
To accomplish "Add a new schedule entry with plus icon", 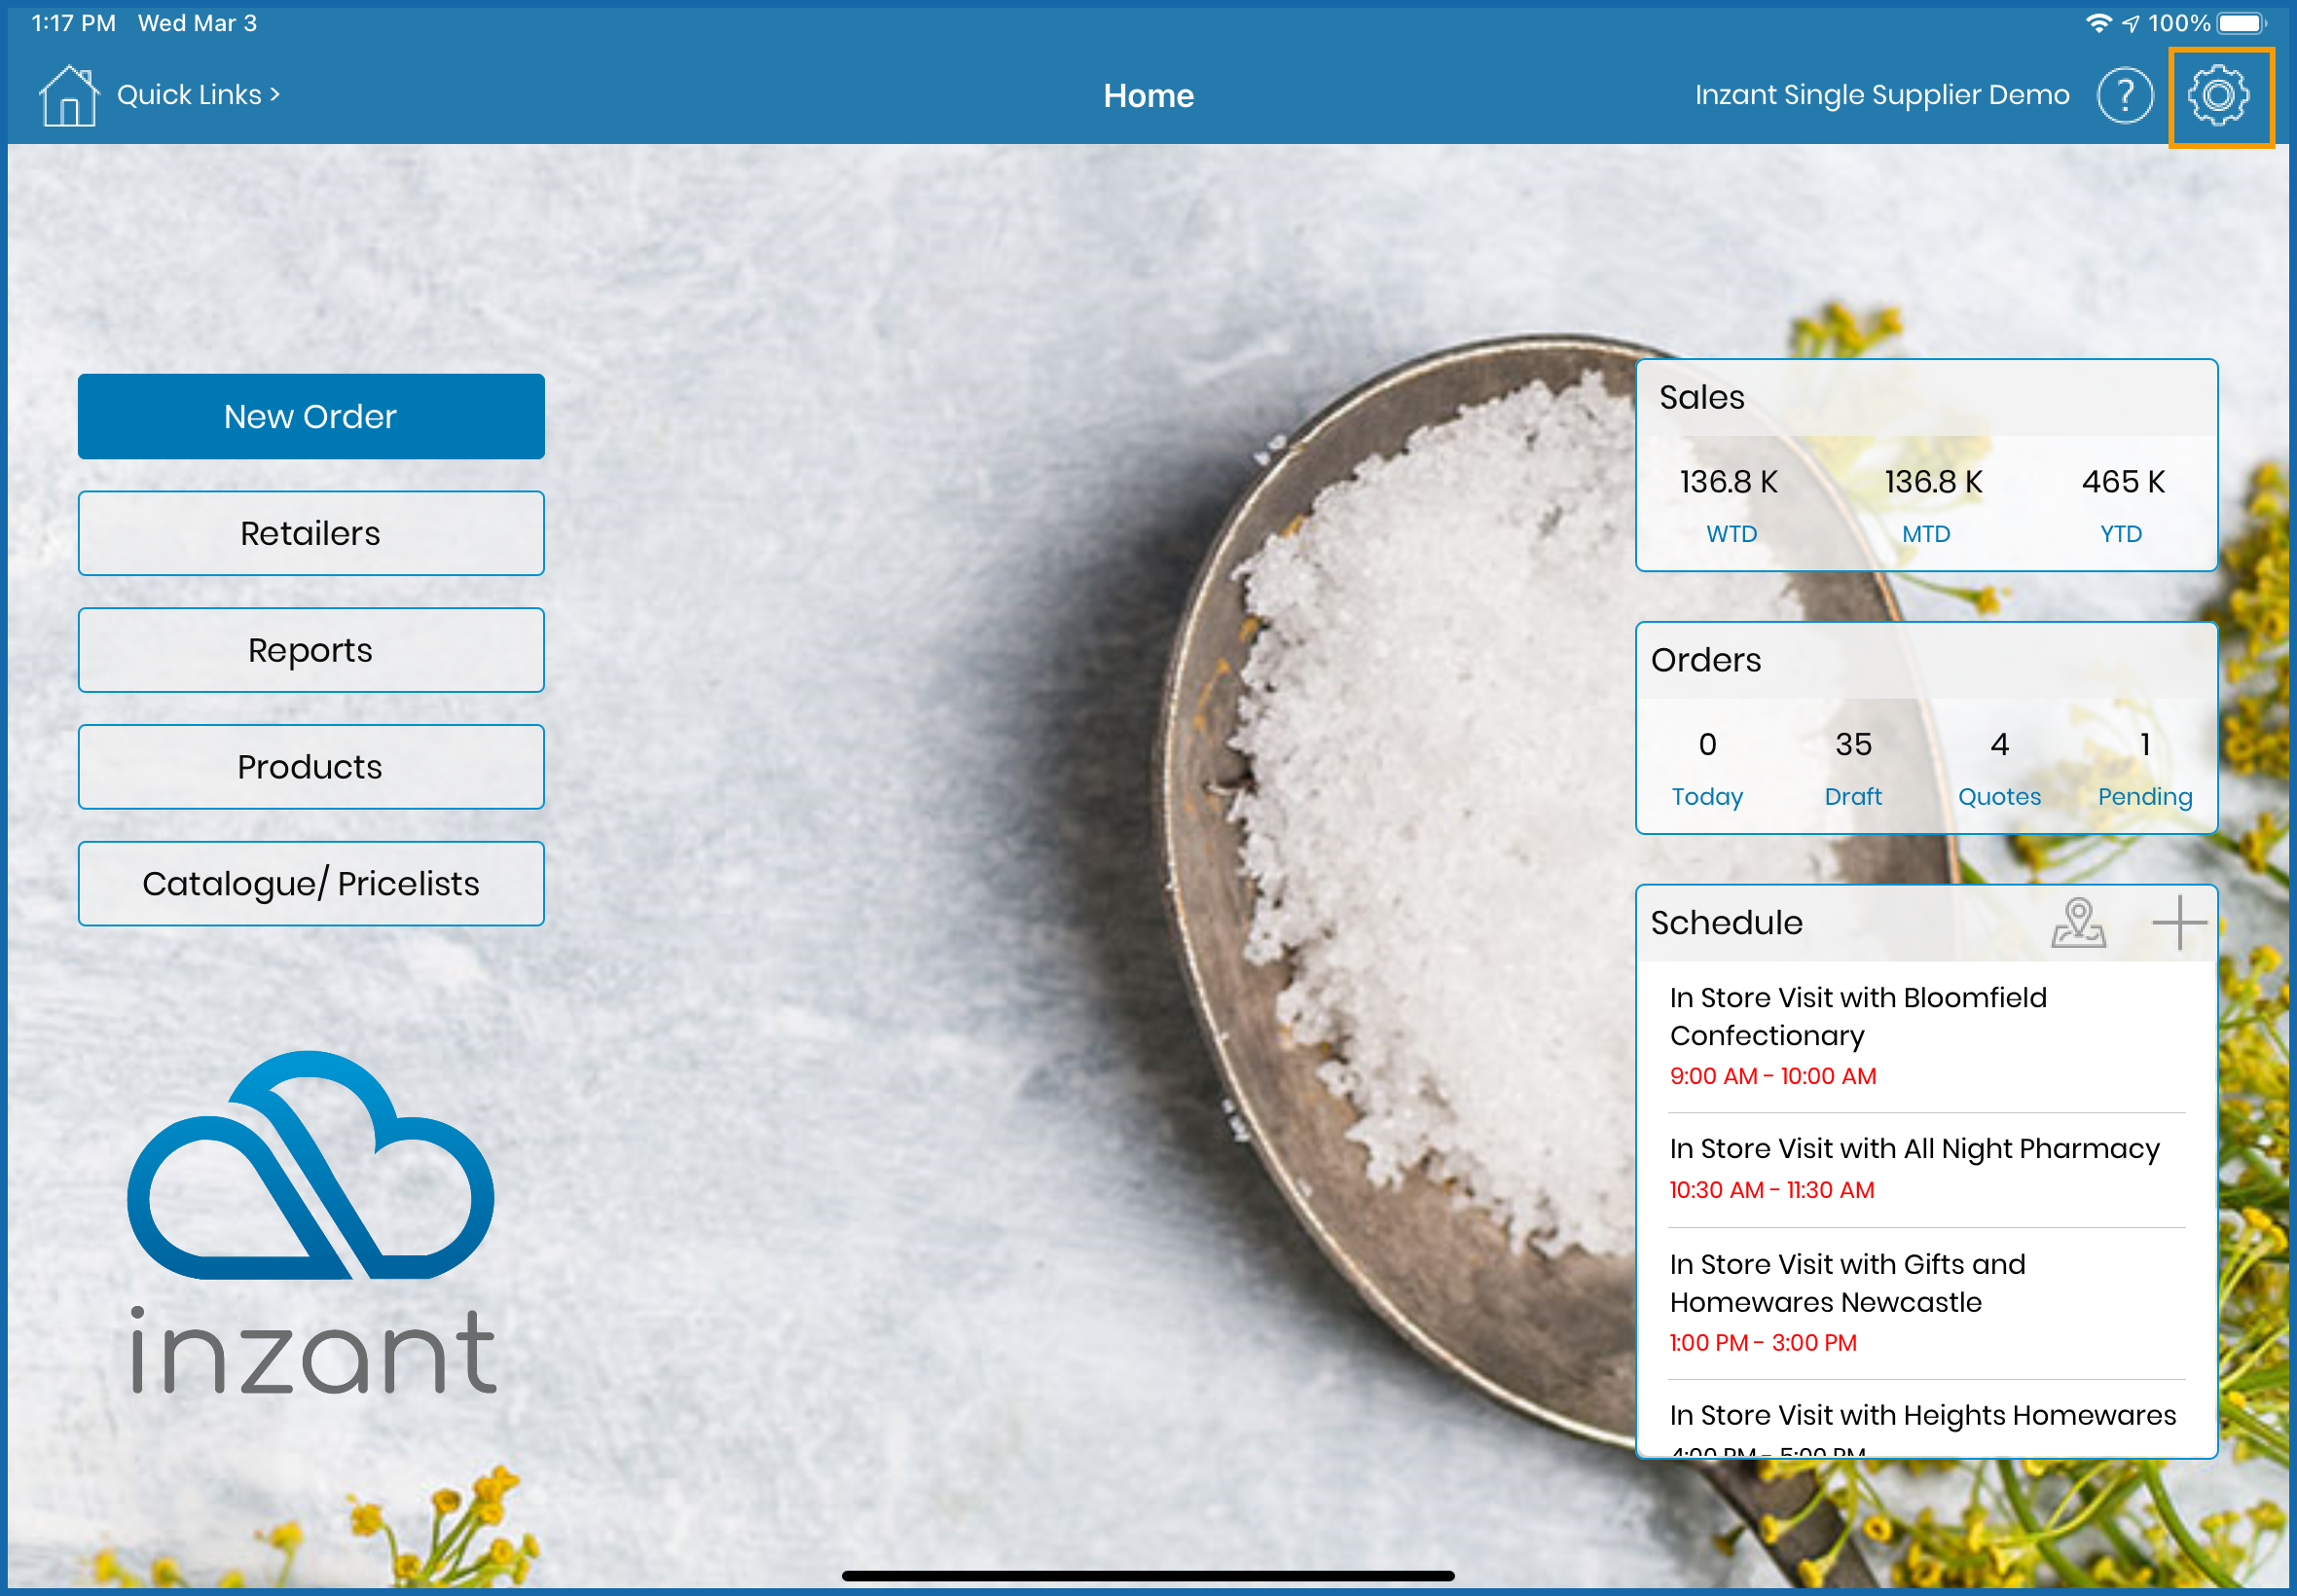I will point(2178,922).
